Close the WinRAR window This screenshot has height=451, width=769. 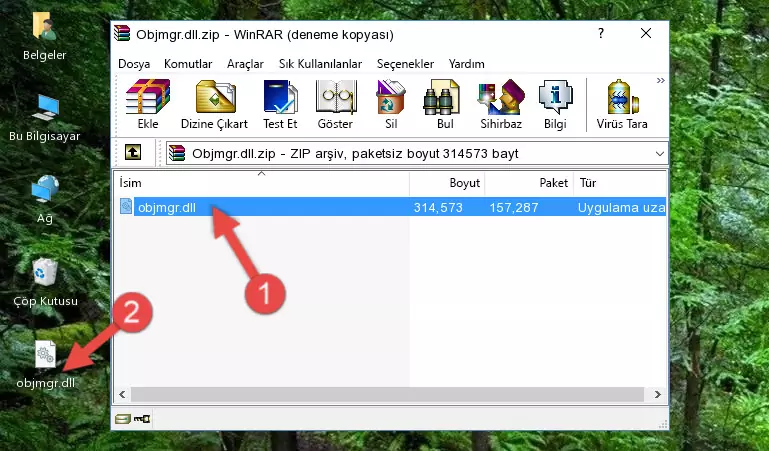pos(646,33)
